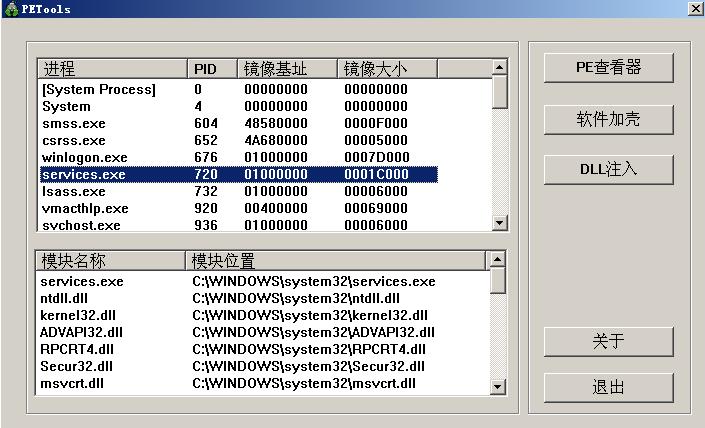Click image size 00069000
Image resolution: width=705 pixels, height=428 pixels.
point(376,209)
